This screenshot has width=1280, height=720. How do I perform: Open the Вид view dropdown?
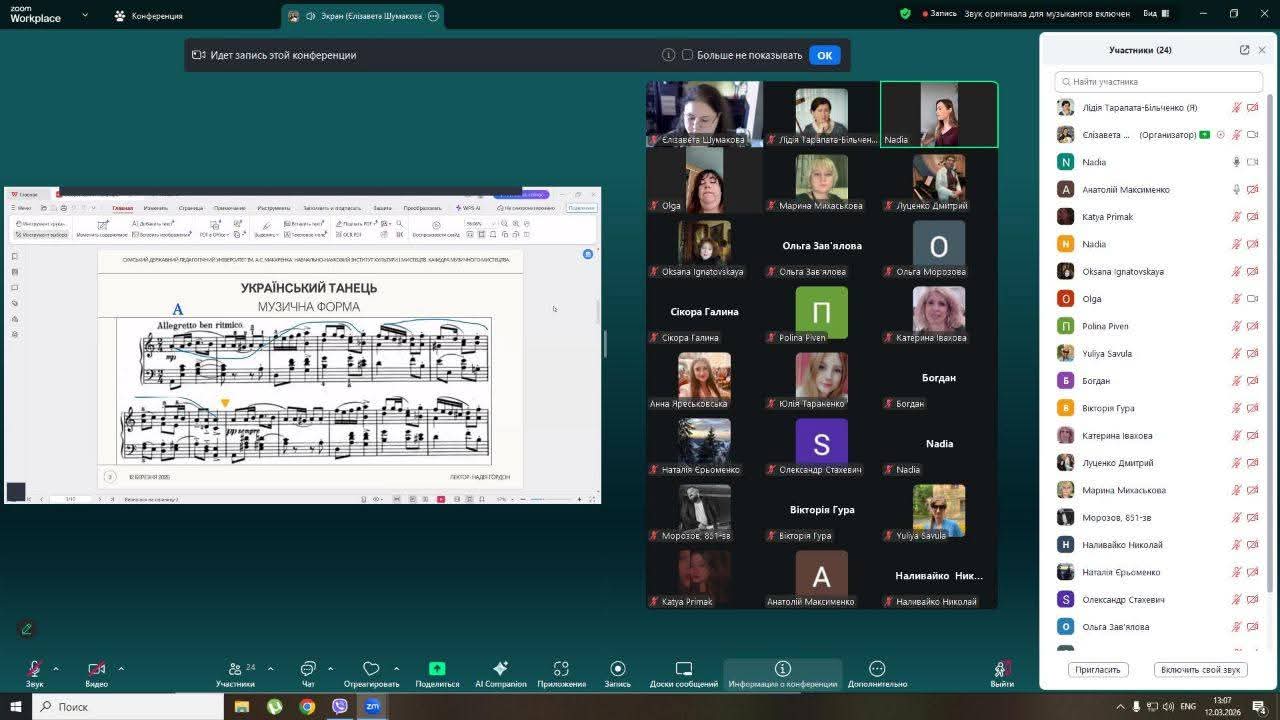(1155, 14)
